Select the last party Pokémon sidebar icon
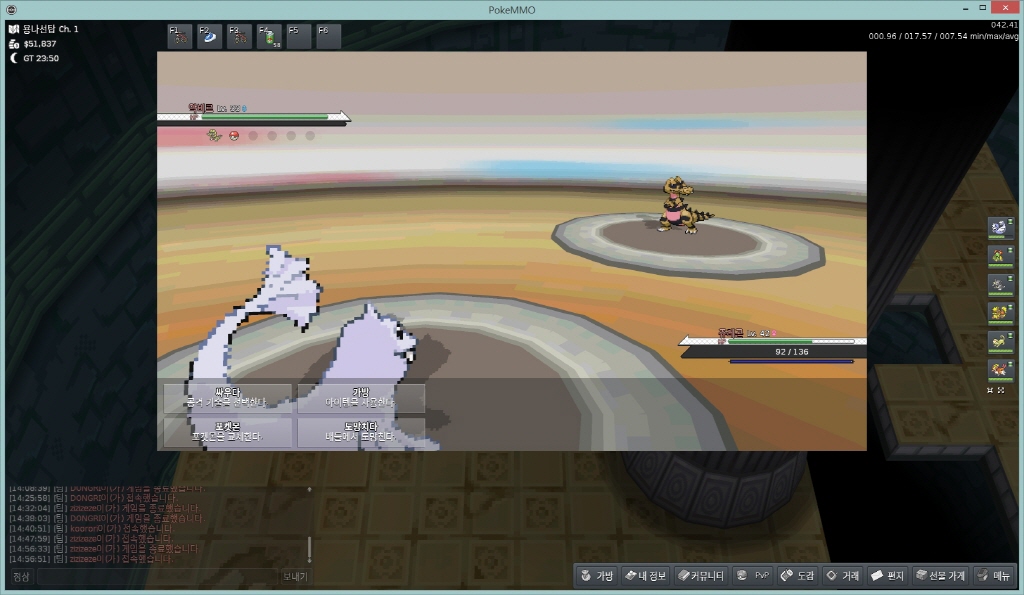Image resolution: width=1024 pixels, height=595 pixels. pyautogui.click(x=1000, y=370)
